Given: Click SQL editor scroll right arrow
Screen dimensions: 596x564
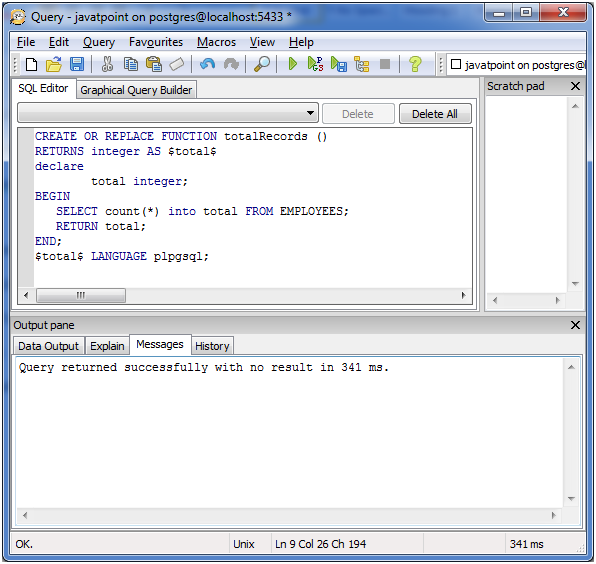Looking at the screenshot, I should click(x=463, y=295).
